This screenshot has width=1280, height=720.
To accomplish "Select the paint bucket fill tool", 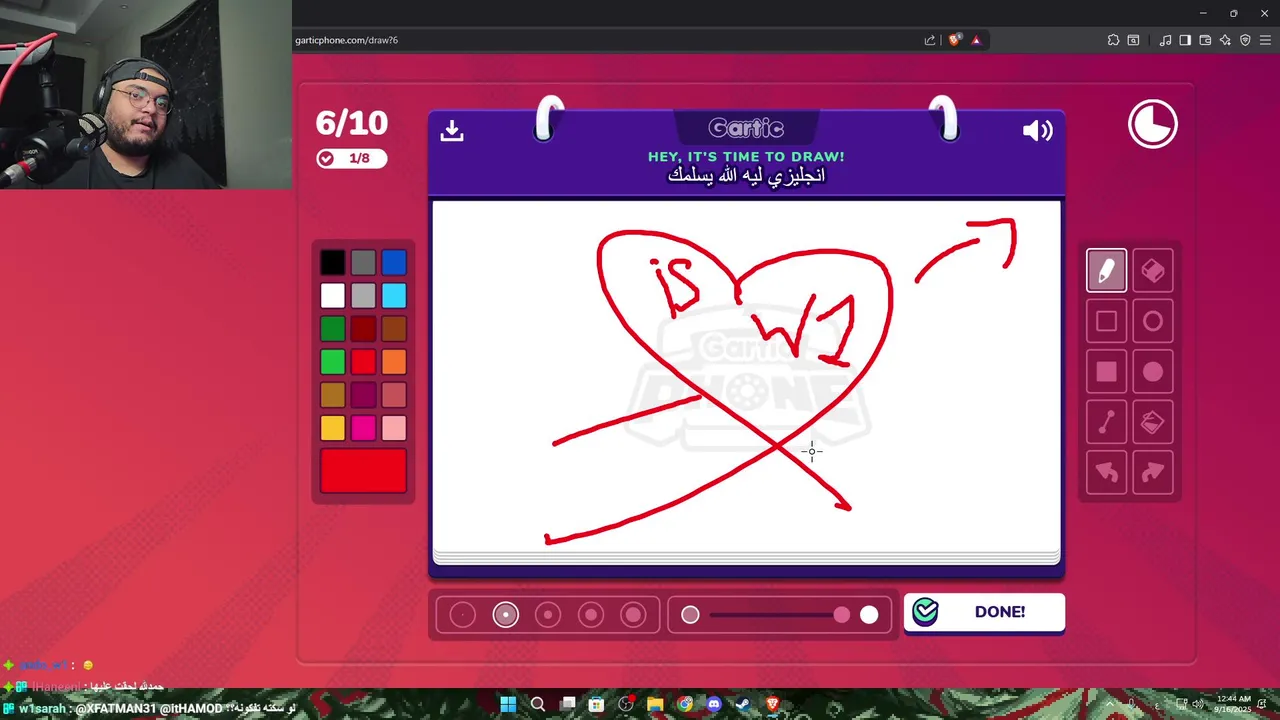I will pyautogui.click(x=1153, y=422).
